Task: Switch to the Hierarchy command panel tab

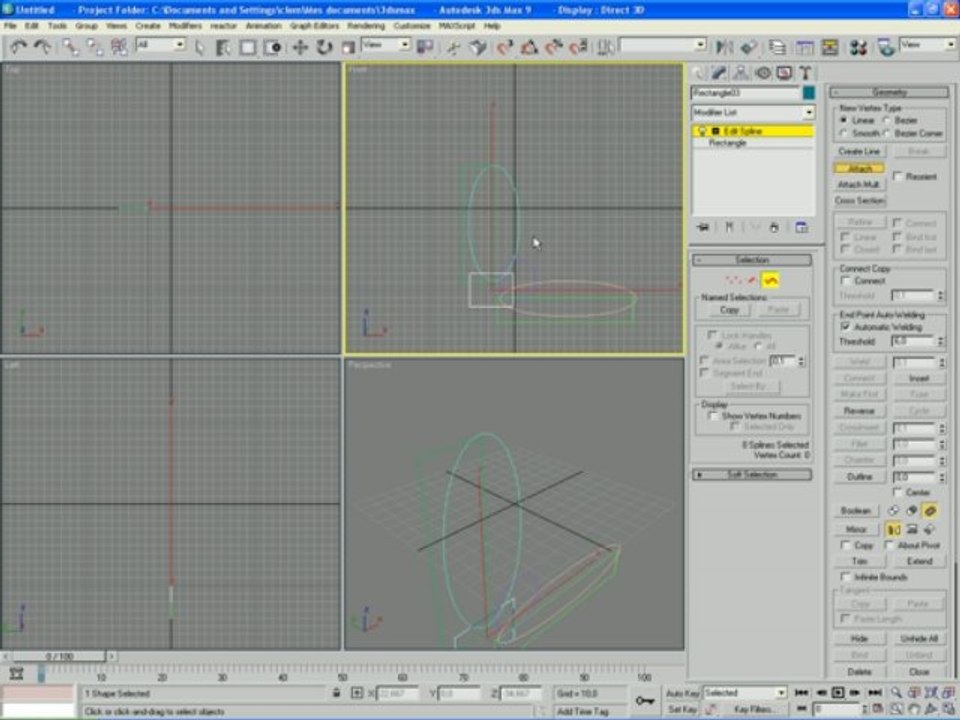Action: (x=741, y=73)
